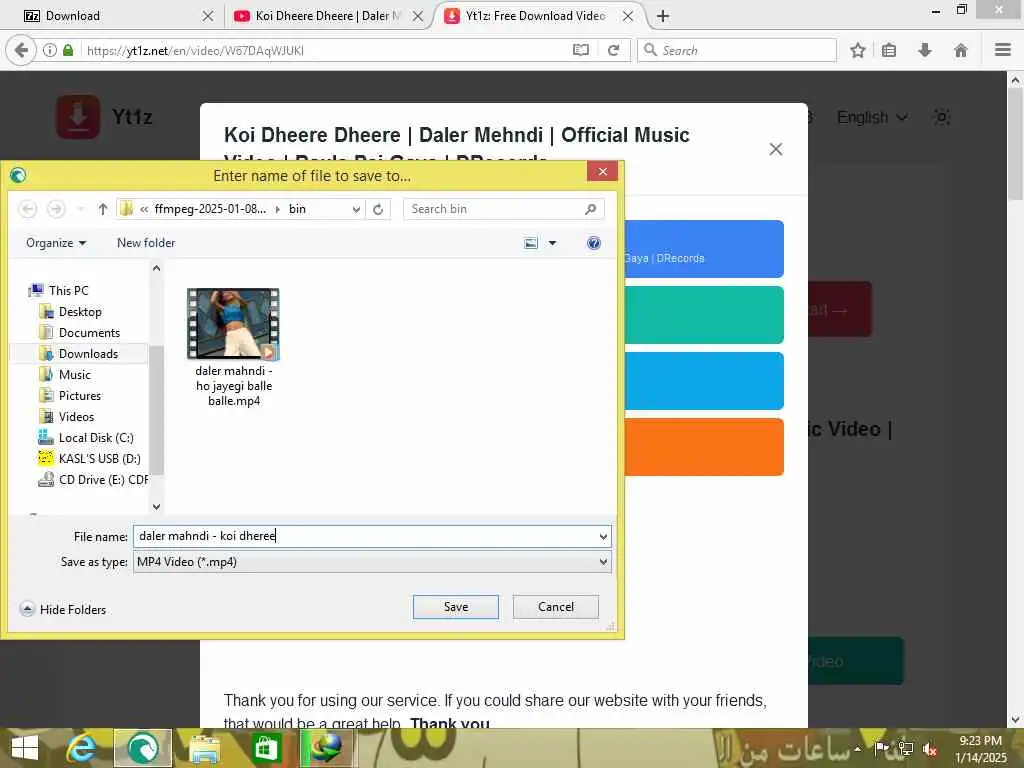Expand the recent locations dropdown arrow
The height and width of the screenshot is (768, 1024).
pyautogui.click(x=80, y=209)
